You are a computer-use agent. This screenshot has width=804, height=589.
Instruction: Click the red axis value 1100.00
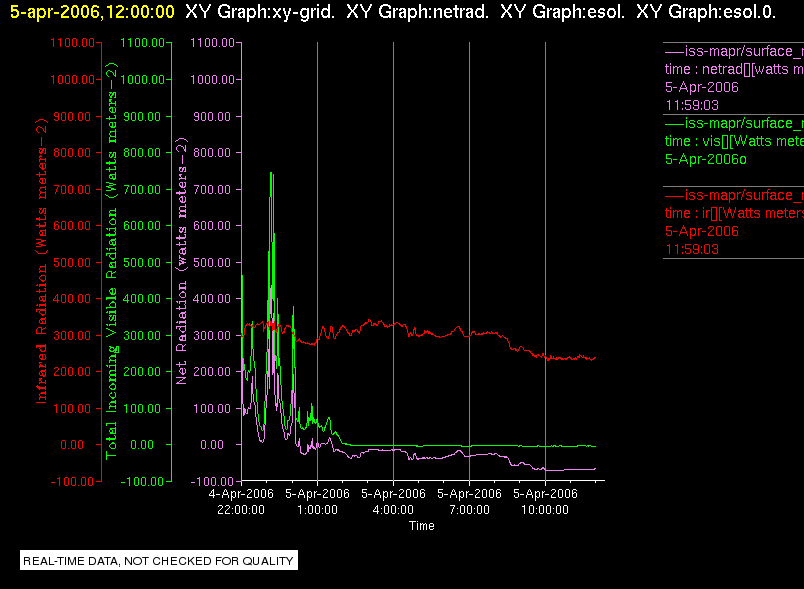click(72, 43)
